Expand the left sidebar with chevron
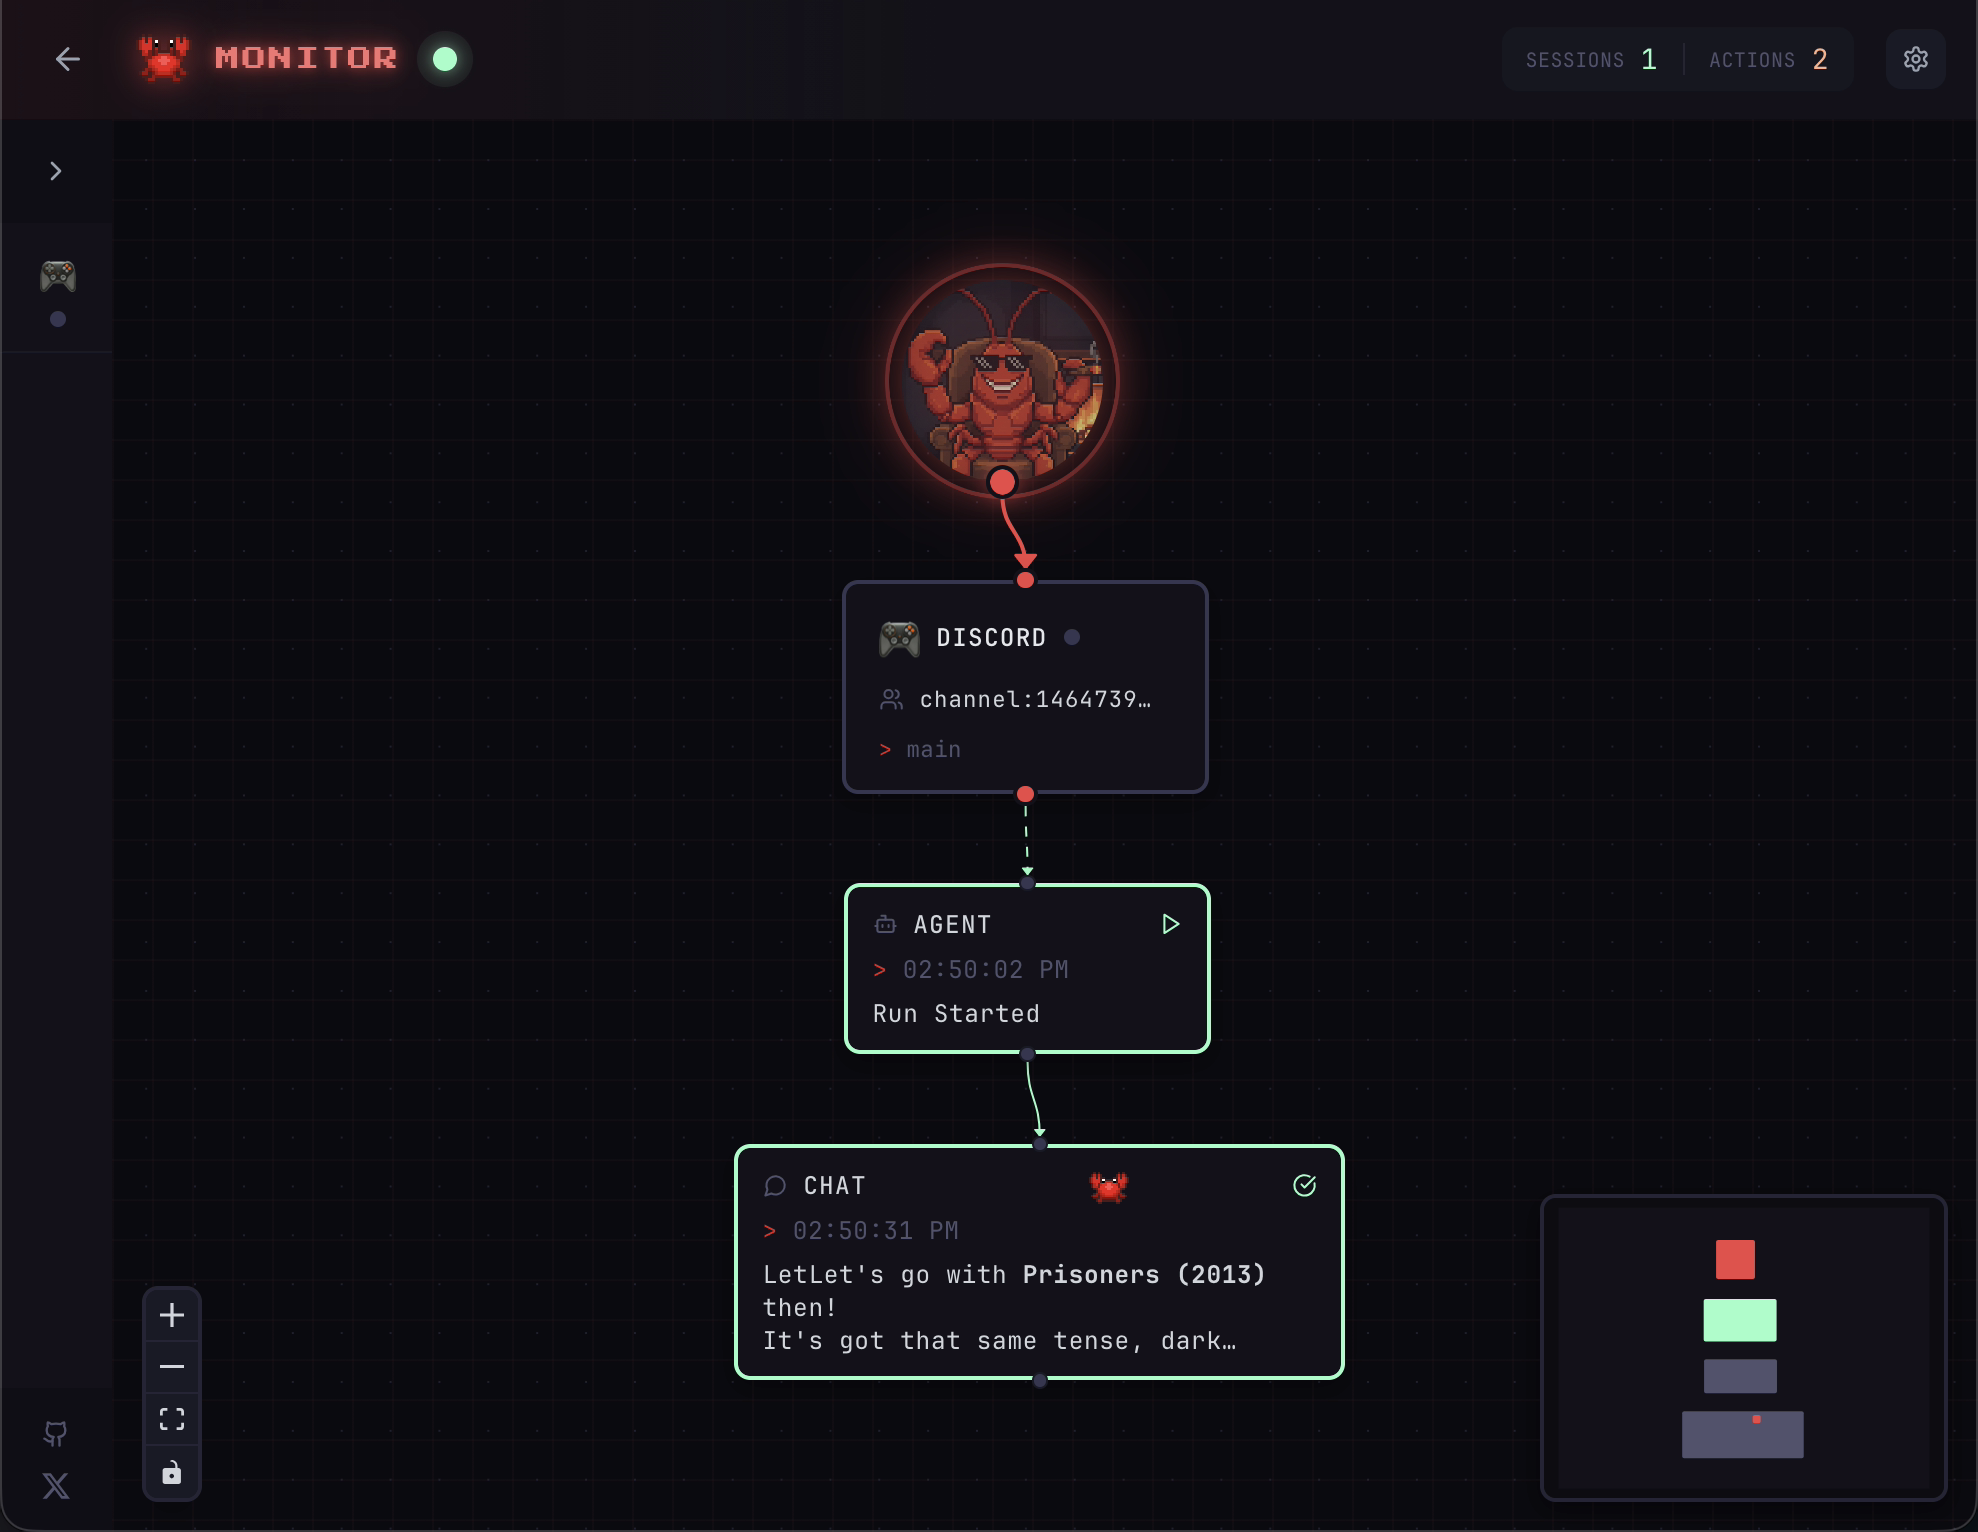Screen dimensions: 1978x1532 point(56,171)
